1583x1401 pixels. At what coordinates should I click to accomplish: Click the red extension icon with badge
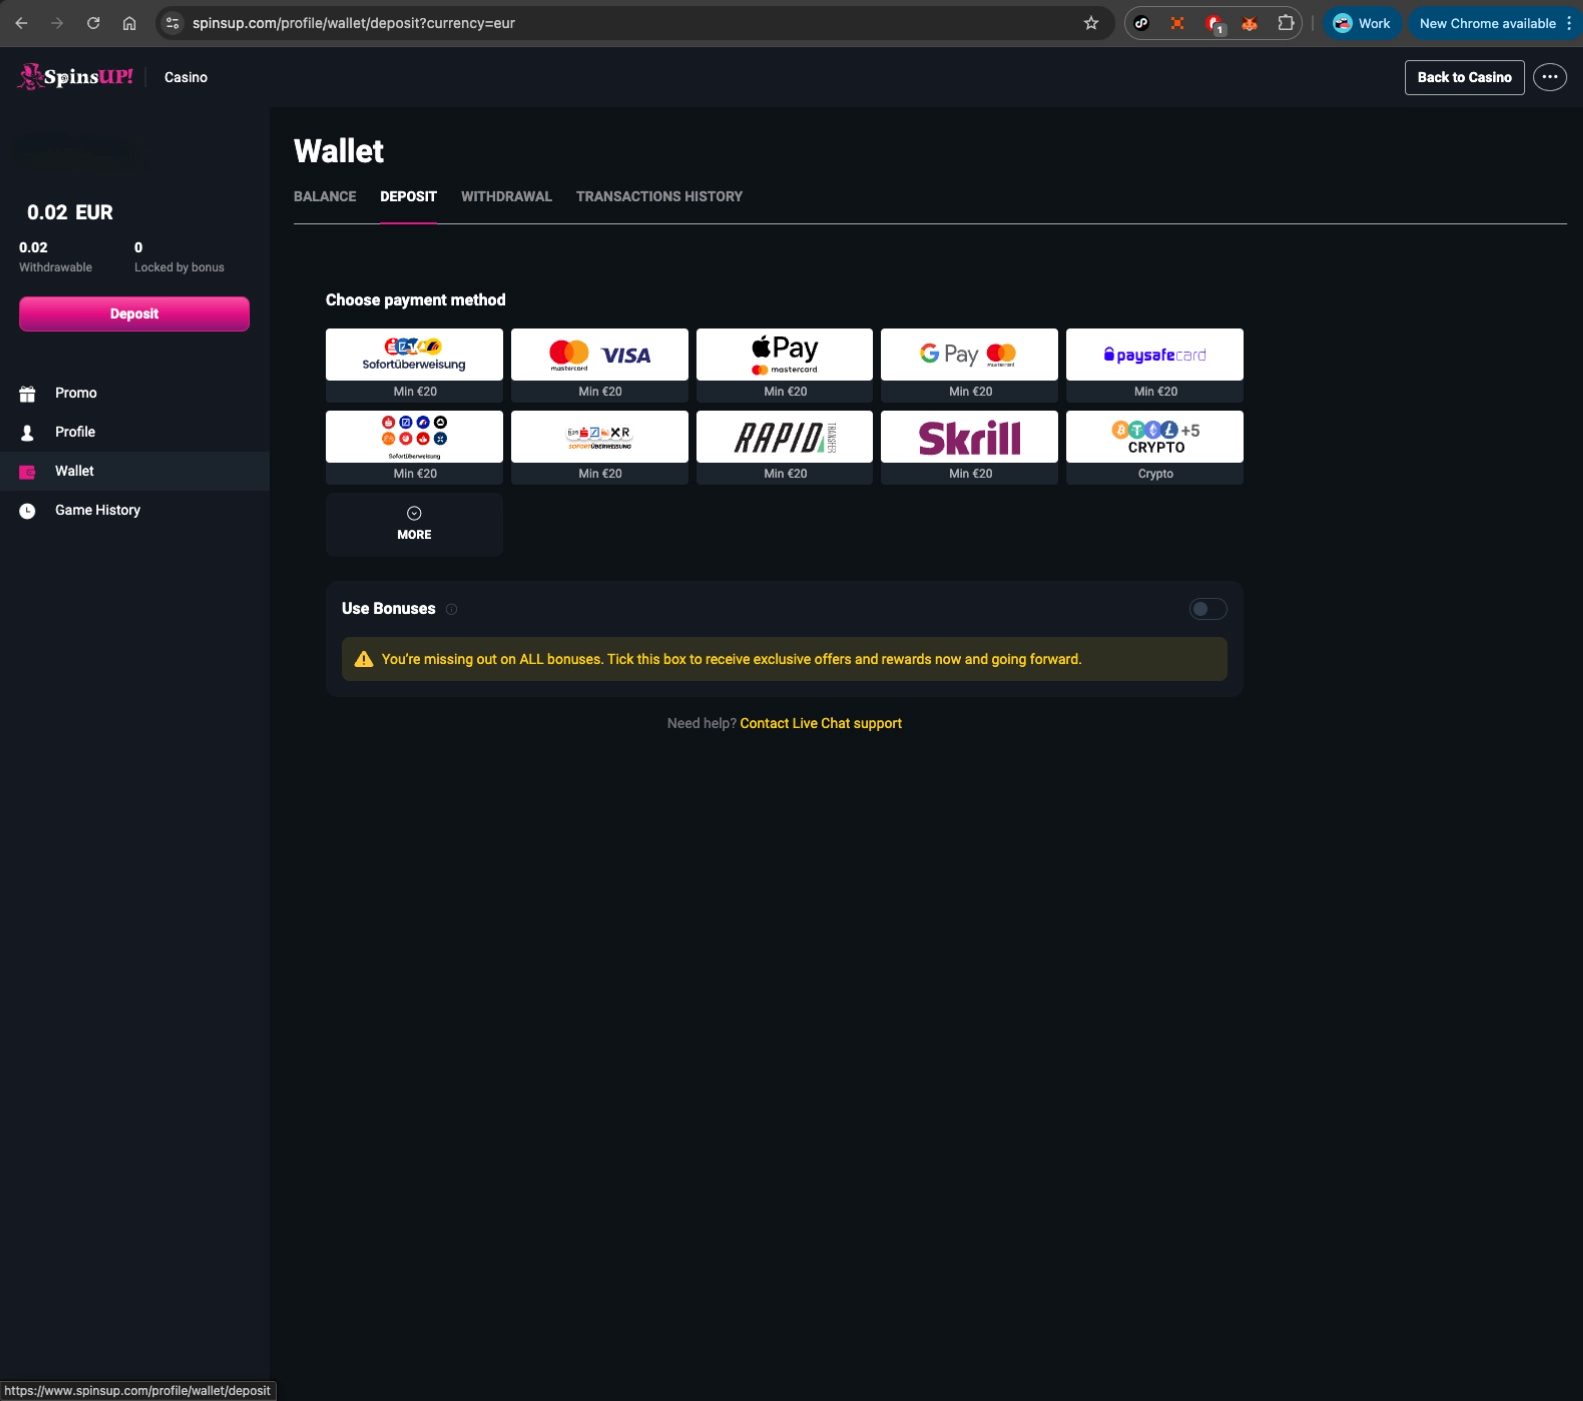1214,23
